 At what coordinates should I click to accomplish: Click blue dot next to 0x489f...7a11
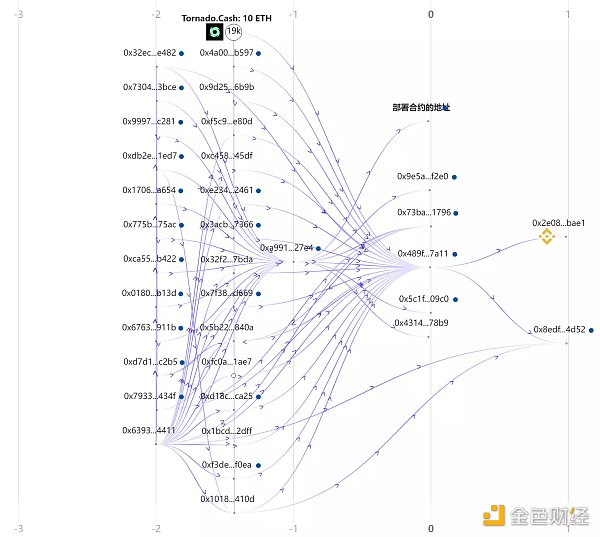[x=455, y=254]
